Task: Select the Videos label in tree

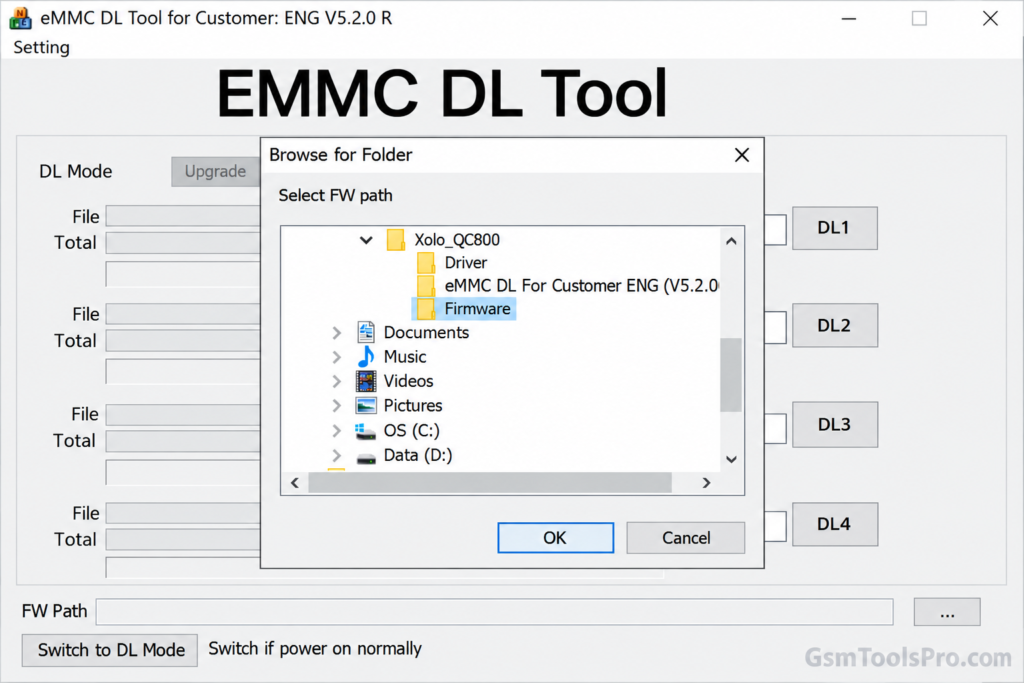Action: click(x=408, y=381)
